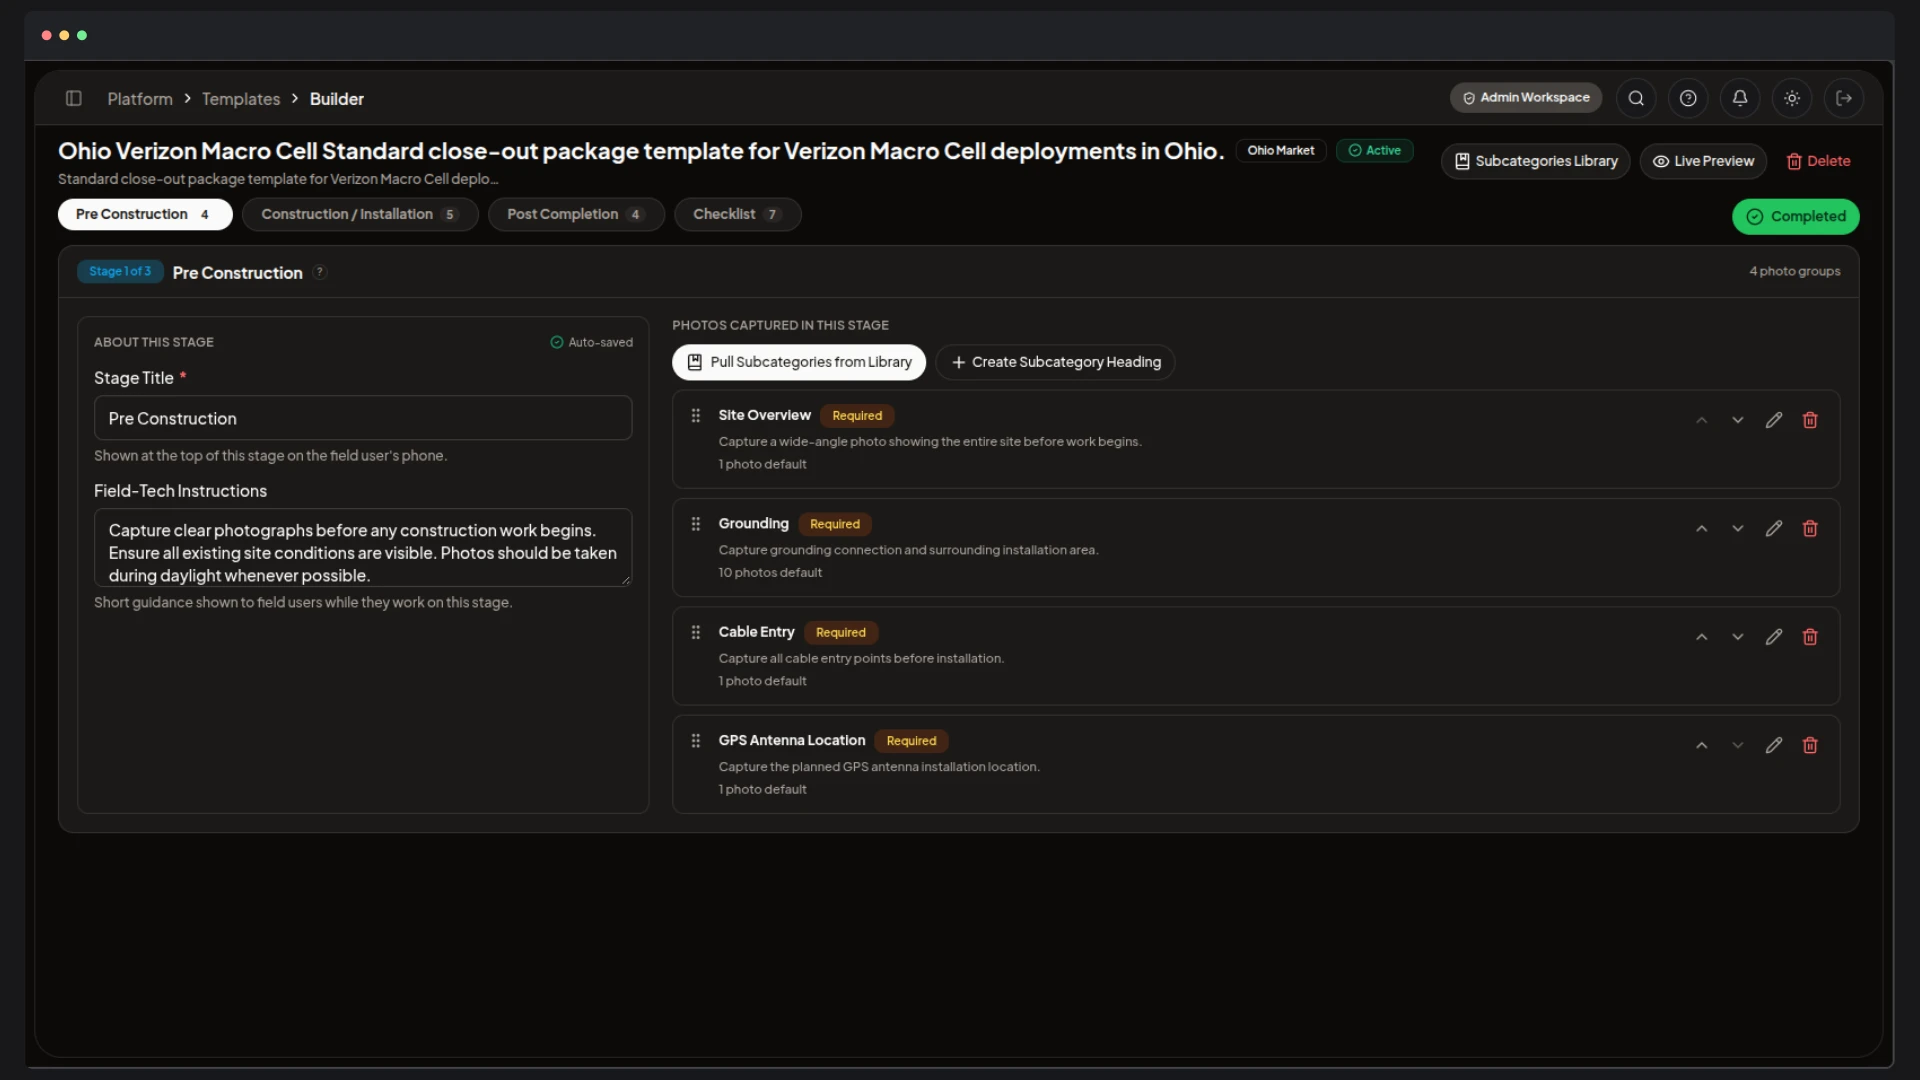Screen dimensions: 1920x1080
Task: Toggle the light/dark theme sun icon
Action: point(1792,98)
